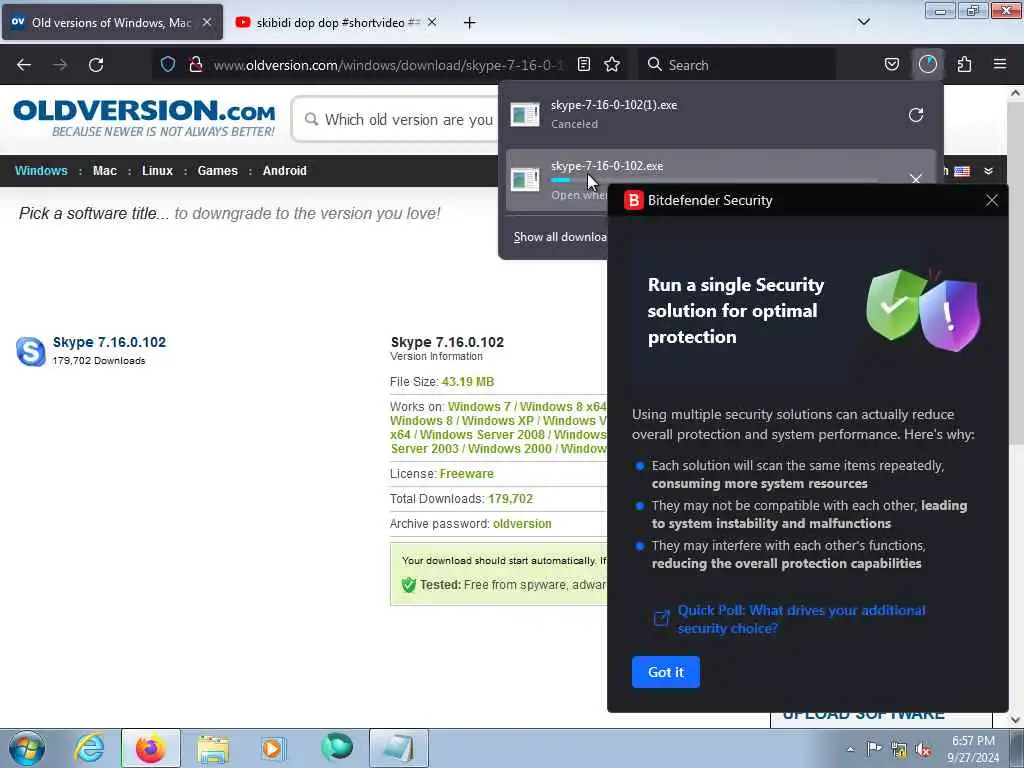Click the downloads progress icon in toolbar

click(x=928, y=64)
